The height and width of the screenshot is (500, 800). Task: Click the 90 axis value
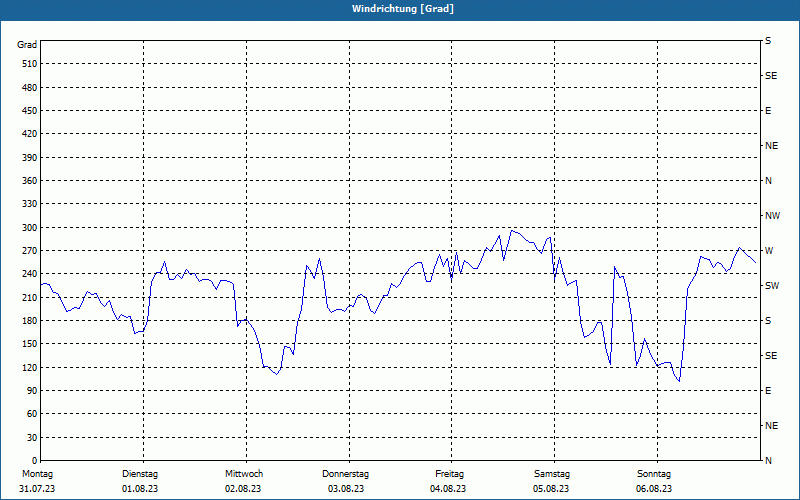pyautogui.click(x=32, y=390)
